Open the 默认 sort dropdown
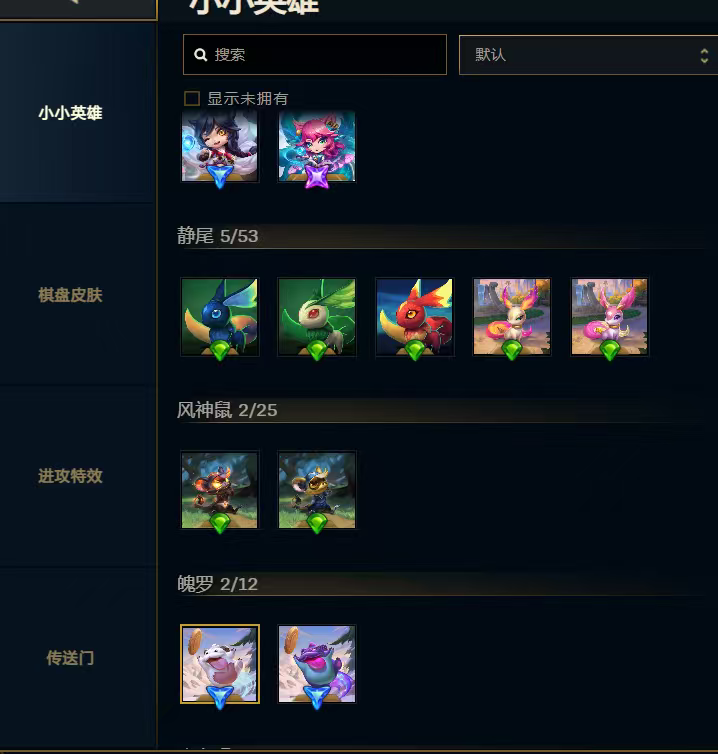 pos(589,55)
